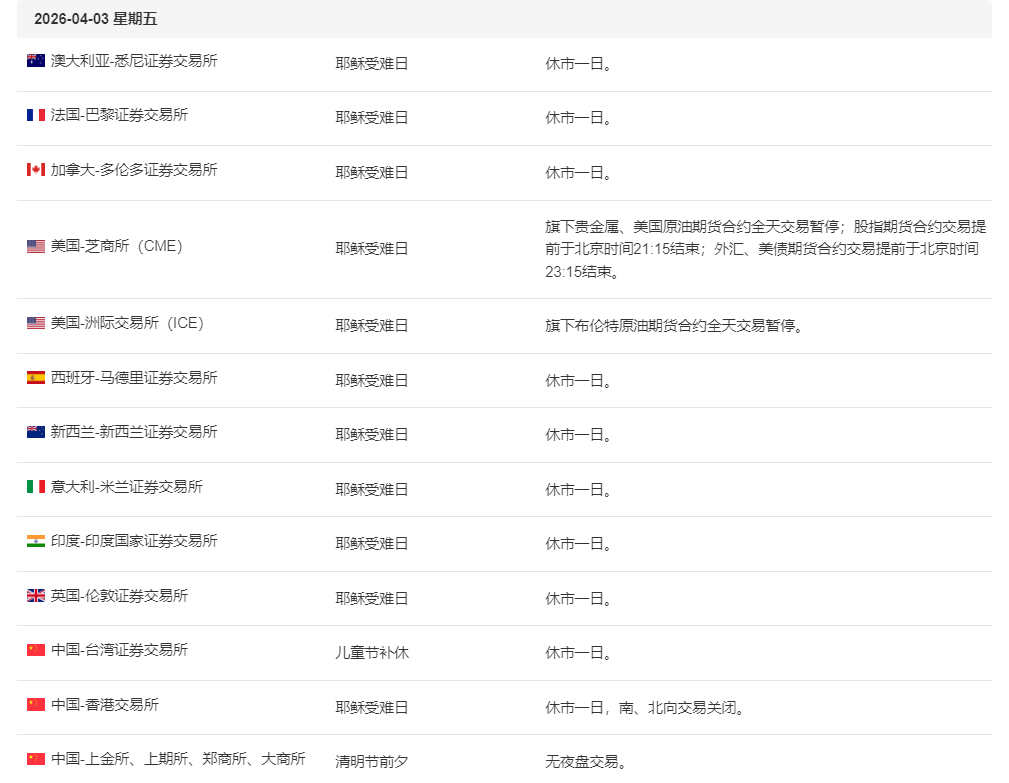Click 休市一日 in the Paris row
Screen dimensions: 1009x783
point(578,118)
